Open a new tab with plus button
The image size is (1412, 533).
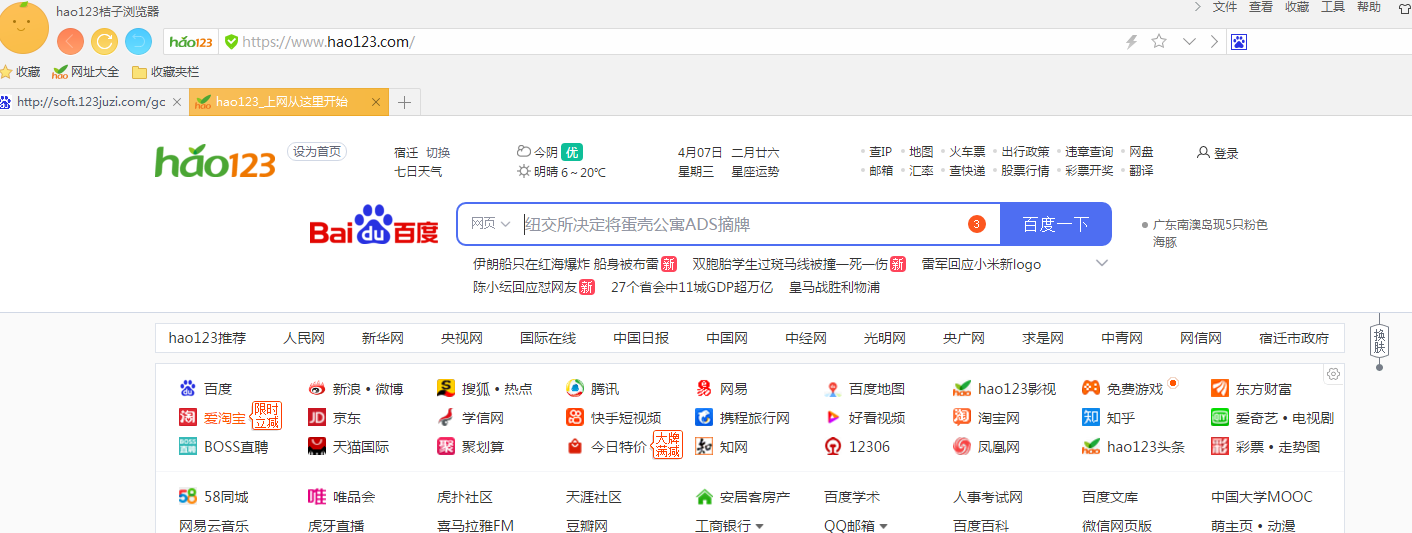pos(404,102)
